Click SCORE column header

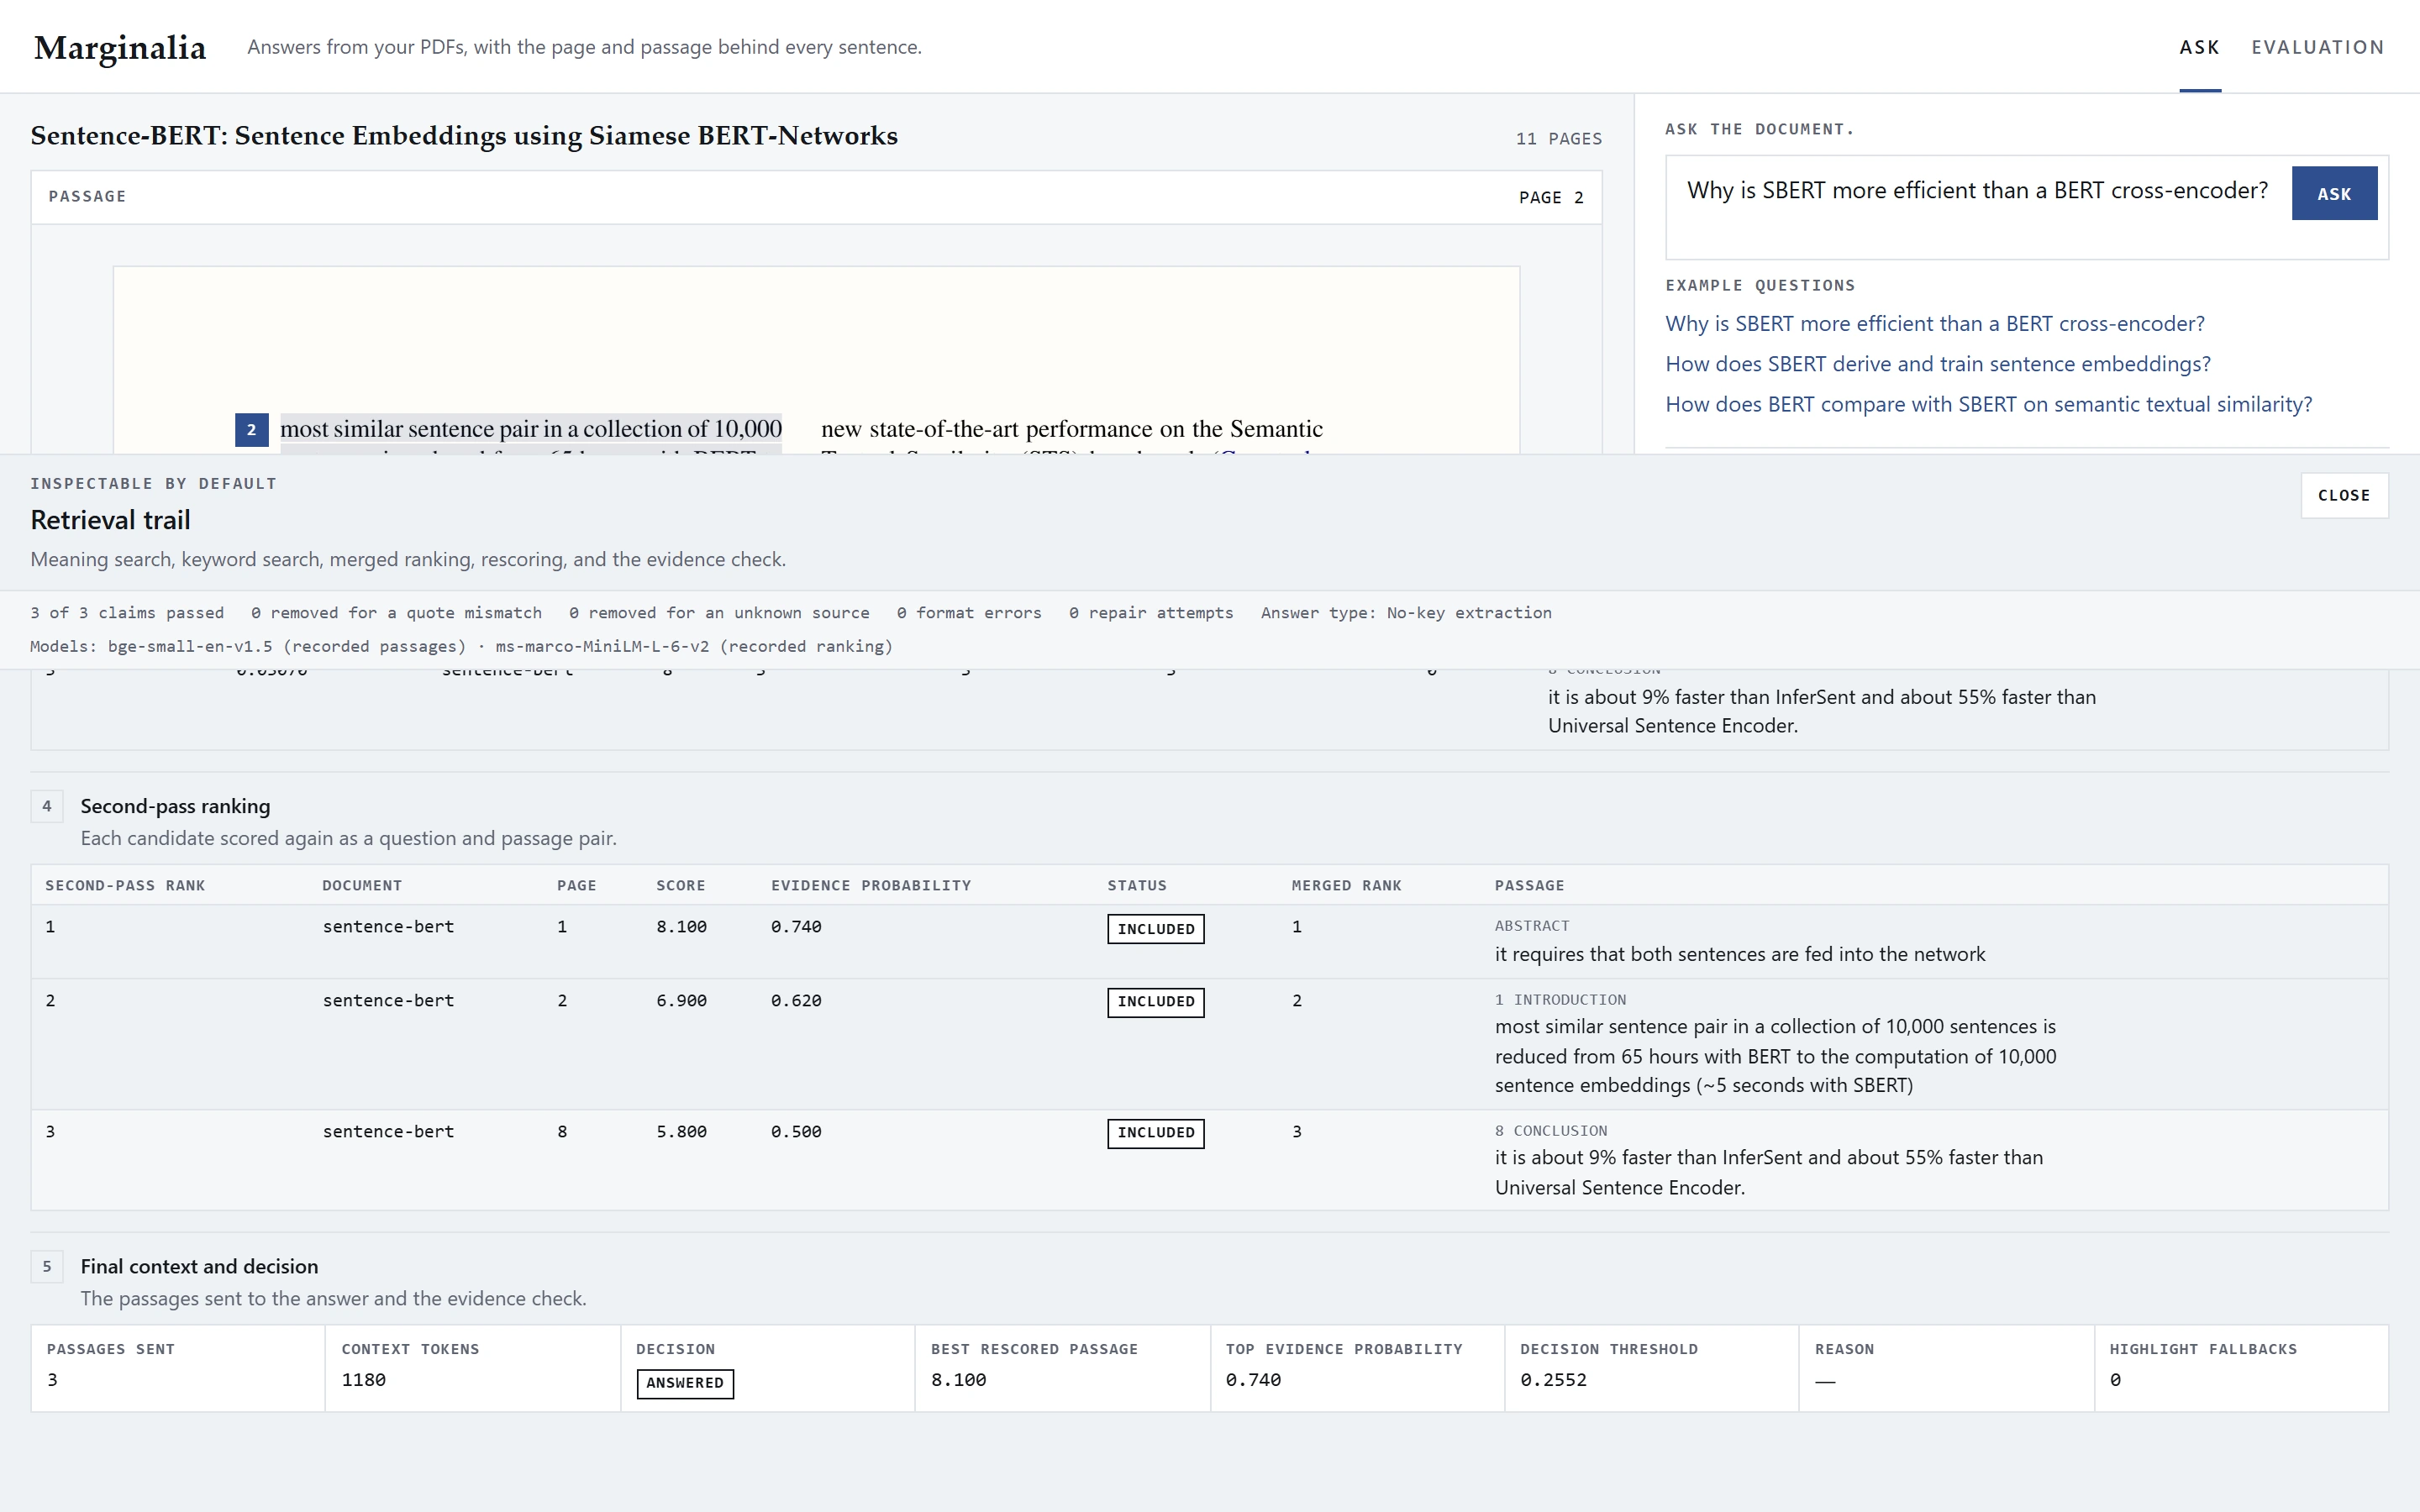(x=680, y=886)
